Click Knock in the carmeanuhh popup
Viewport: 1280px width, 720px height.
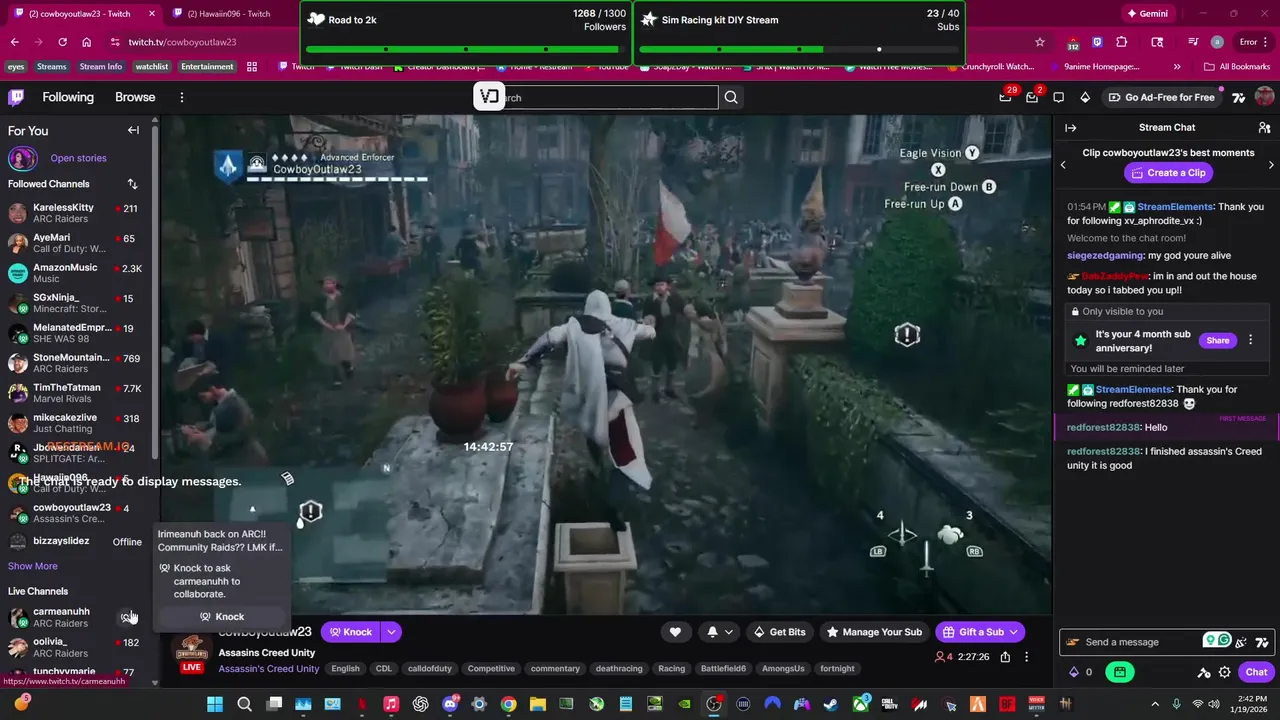(x=221, y=617)
